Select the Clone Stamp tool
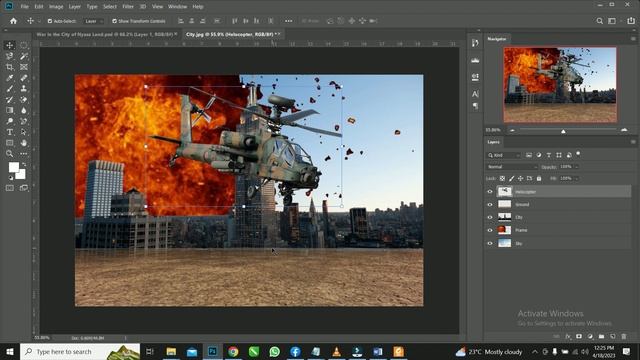 coord(24,89)
